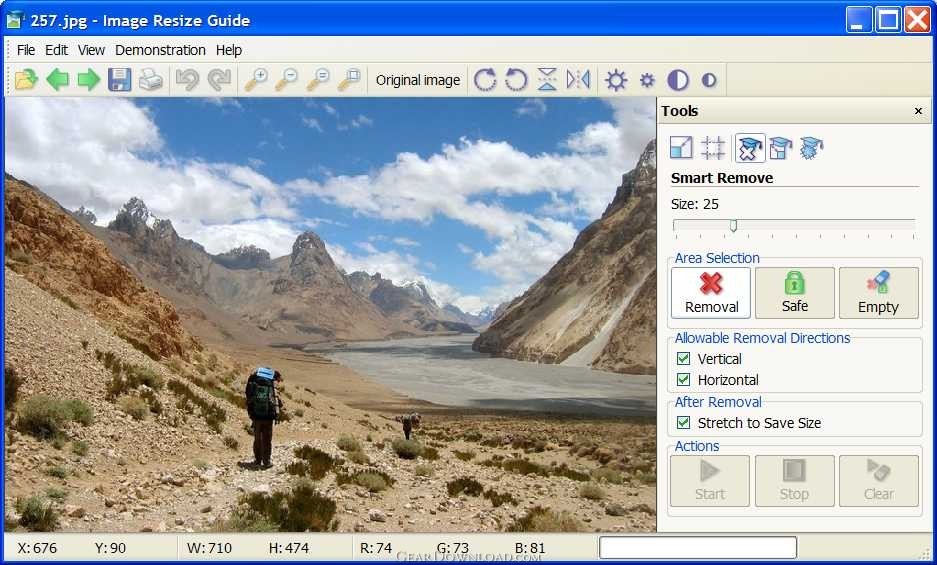The width and height of the screenshot is (937, 565).
Task: Click the Smart Remove heading text
Action: pos(722,178)
